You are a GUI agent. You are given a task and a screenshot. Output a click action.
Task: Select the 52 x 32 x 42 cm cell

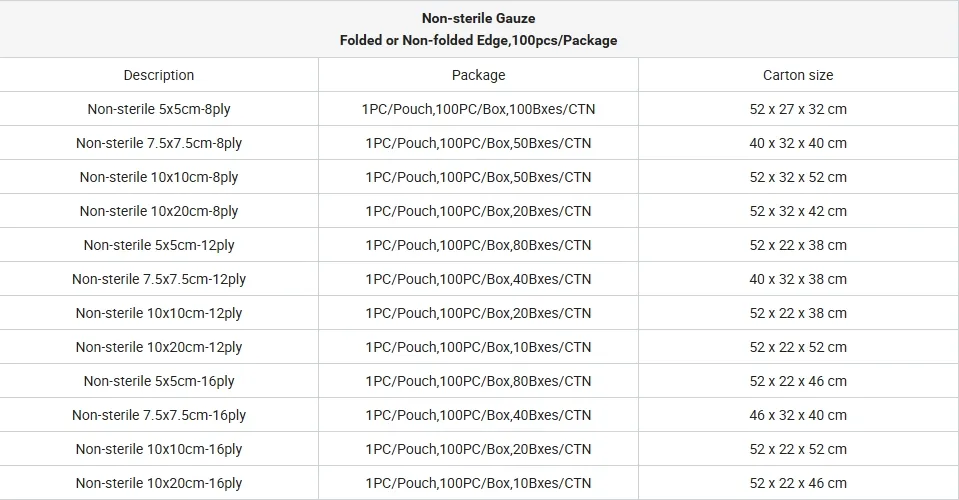tap(798, 211)
